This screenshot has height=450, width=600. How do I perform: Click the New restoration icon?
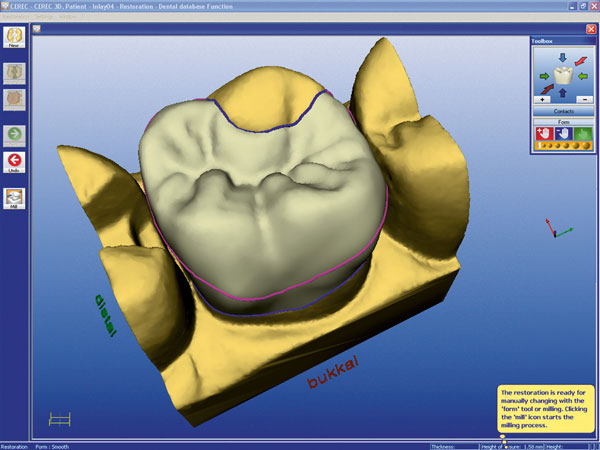point(15,39)
